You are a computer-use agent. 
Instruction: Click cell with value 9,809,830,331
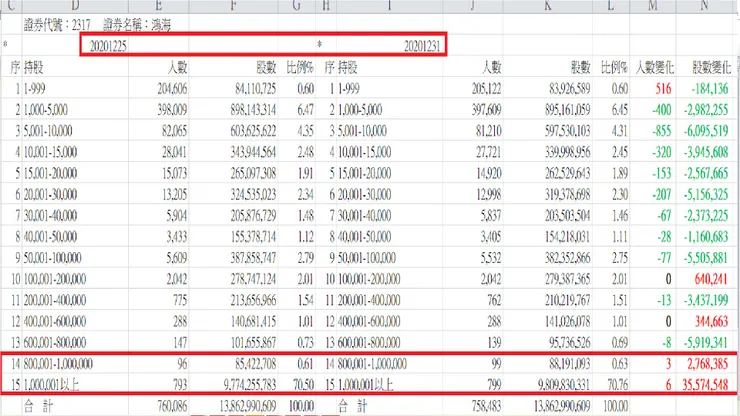(x=564, y=385)
